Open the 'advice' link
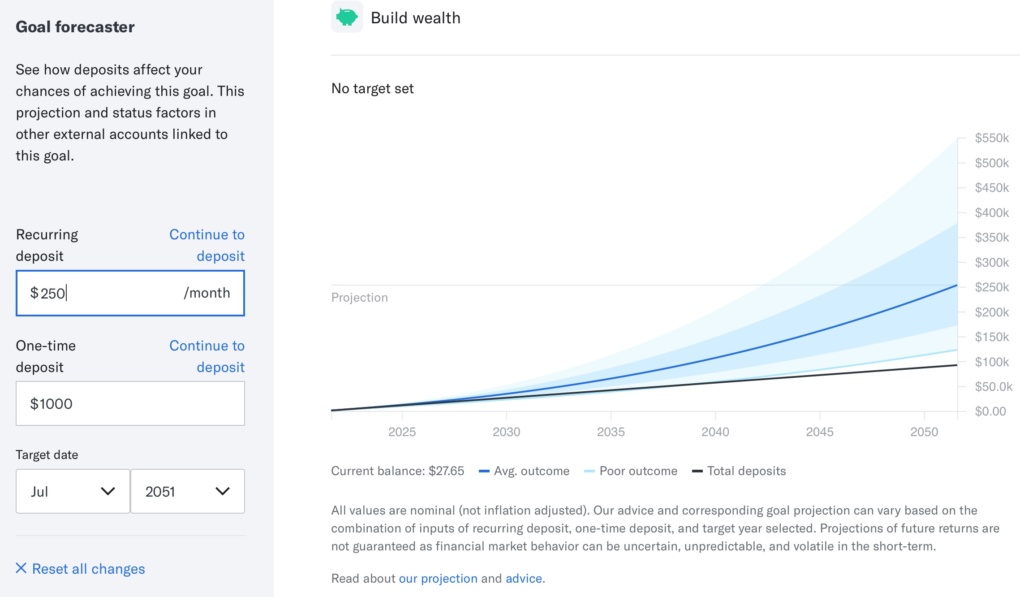This screenshot has height=597, width=1024. [x=524, y=578]
